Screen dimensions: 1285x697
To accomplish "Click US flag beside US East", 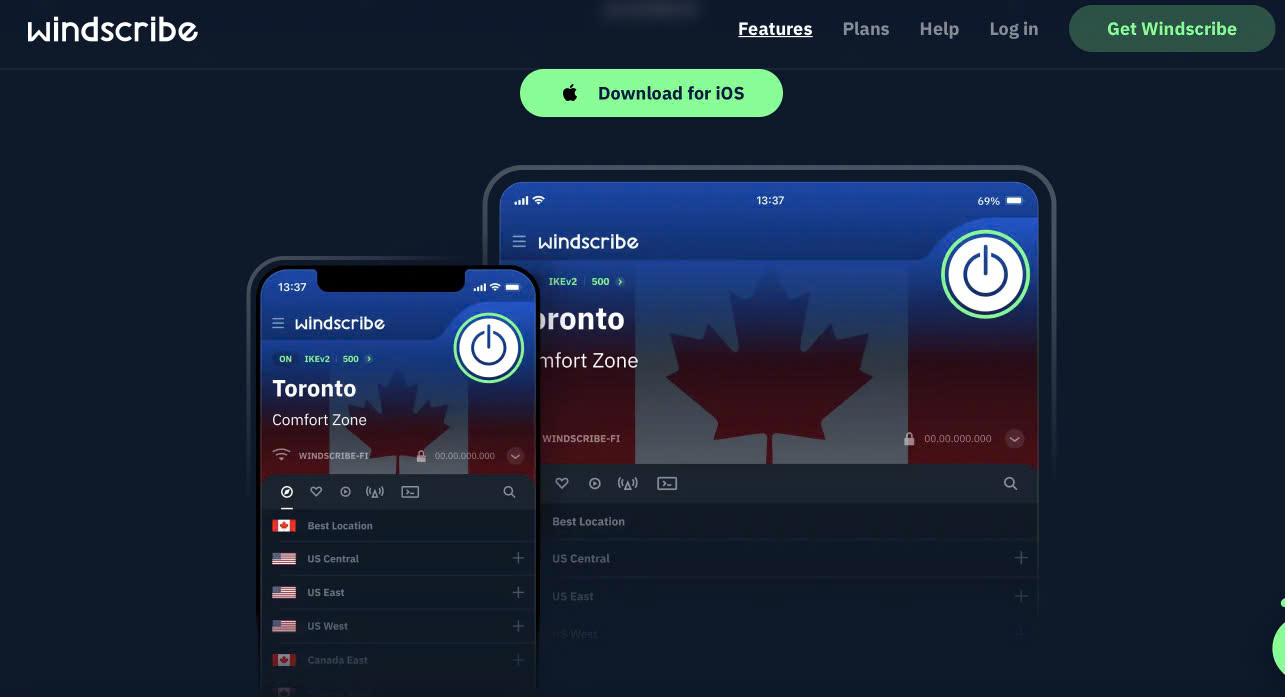I will tap(284, 592).
